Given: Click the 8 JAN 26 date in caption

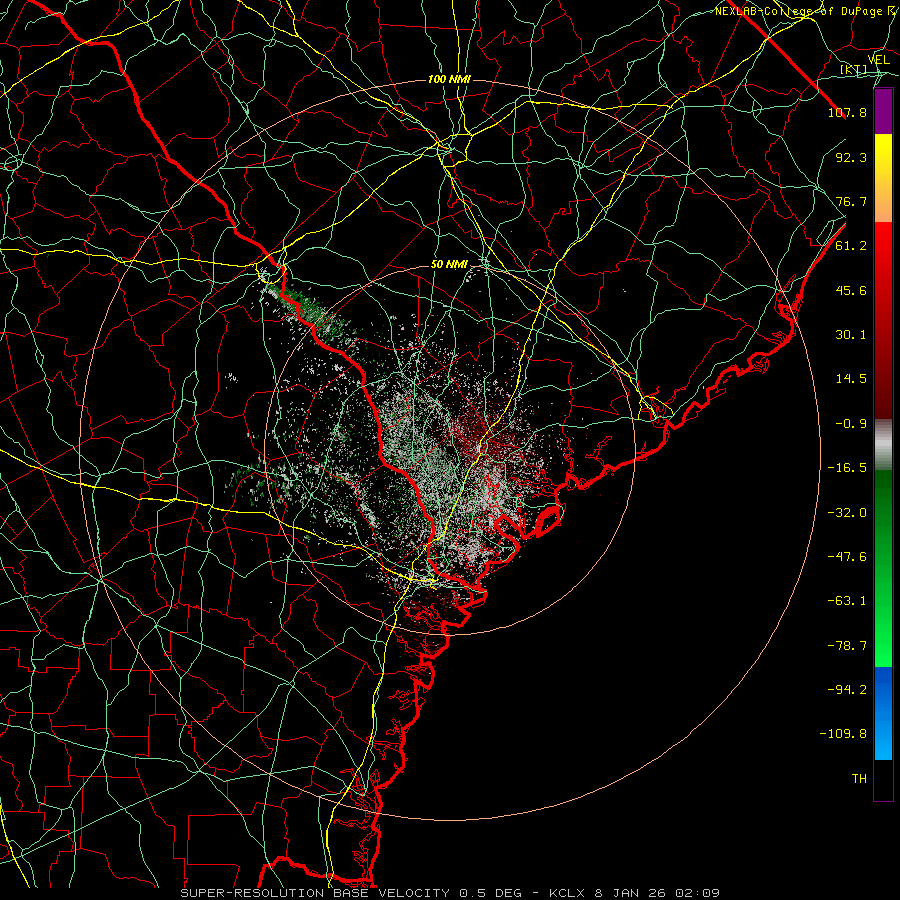Looking at the screenshot, I should tap(631, 893).
